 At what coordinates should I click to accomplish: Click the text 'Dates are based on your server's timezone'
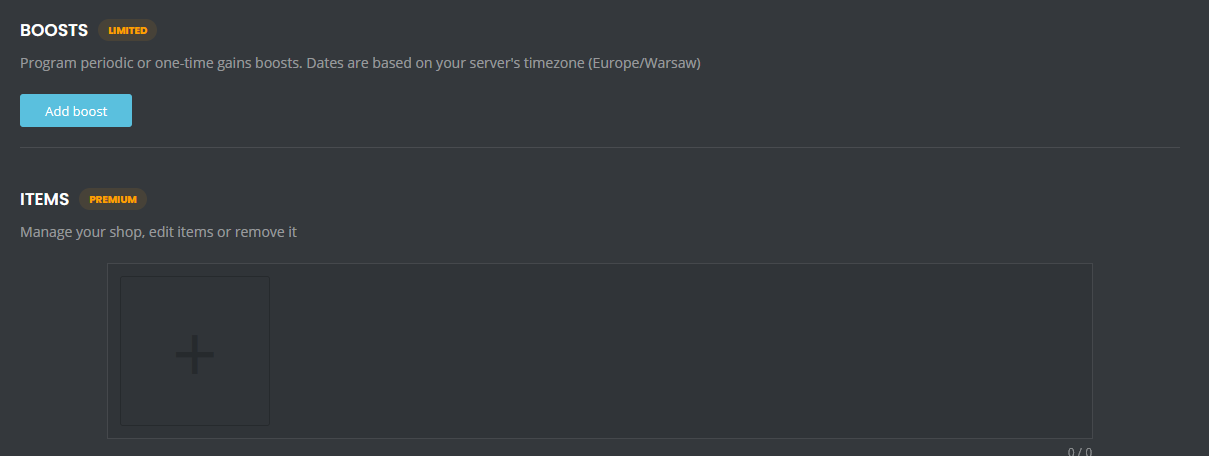[445, 63]
